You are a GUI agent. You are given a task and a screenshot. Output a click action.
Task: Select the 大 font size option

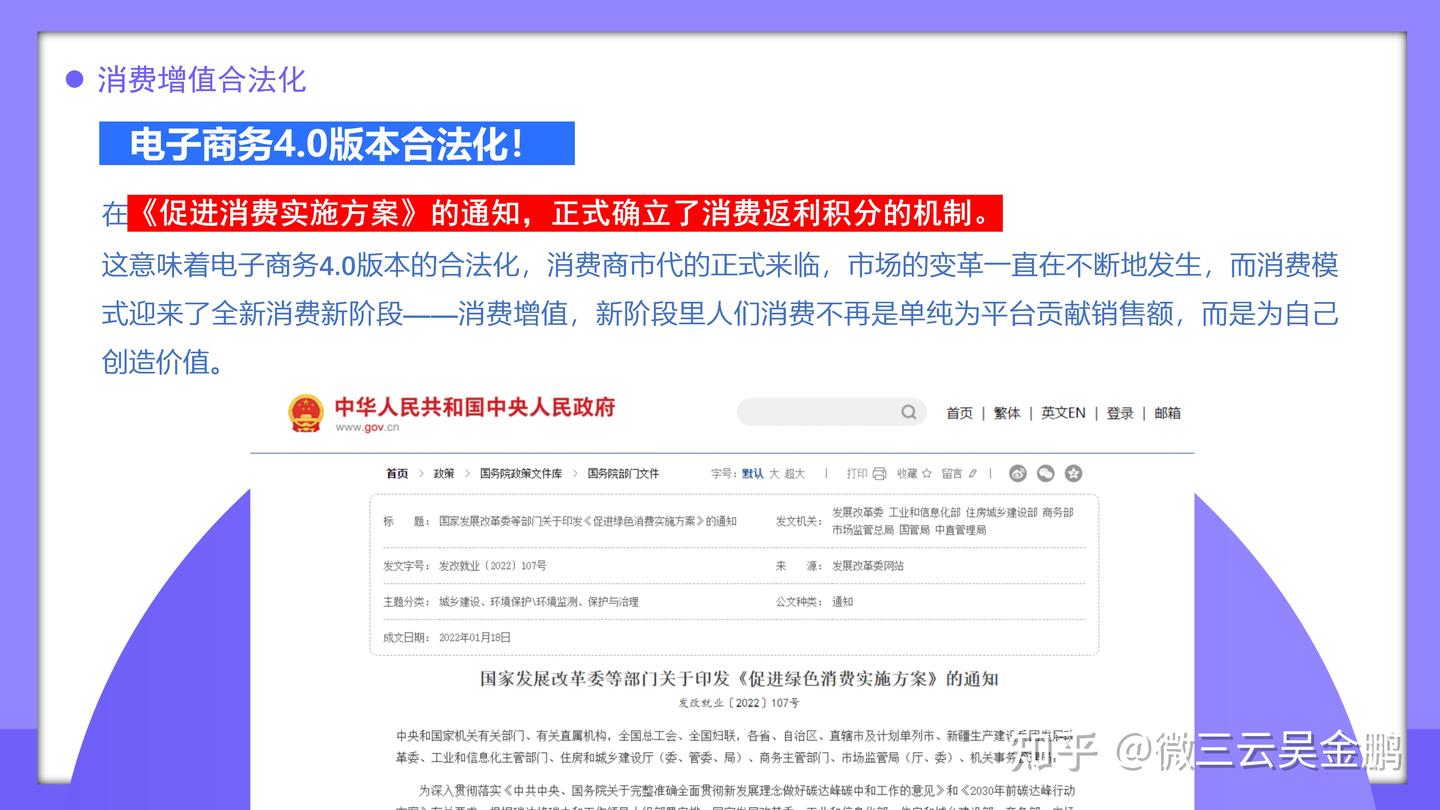pyautogui.click(x=775, y=473)
